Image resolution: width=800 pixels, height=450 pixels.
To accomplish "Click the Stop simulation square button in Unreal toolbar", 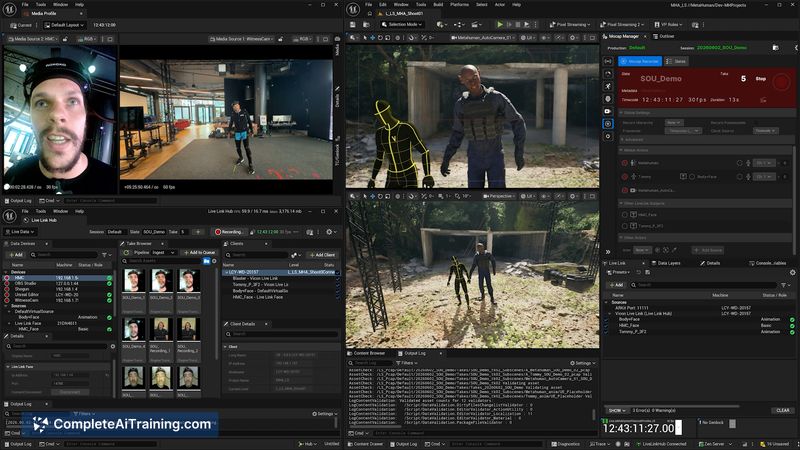I will click(518, 24).
